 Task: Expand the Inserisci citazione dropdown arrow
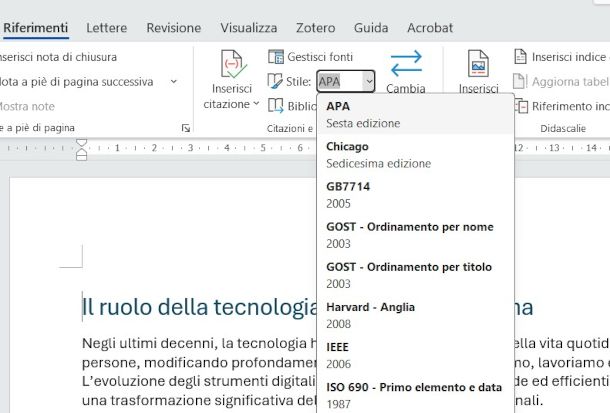pos(256,104)
